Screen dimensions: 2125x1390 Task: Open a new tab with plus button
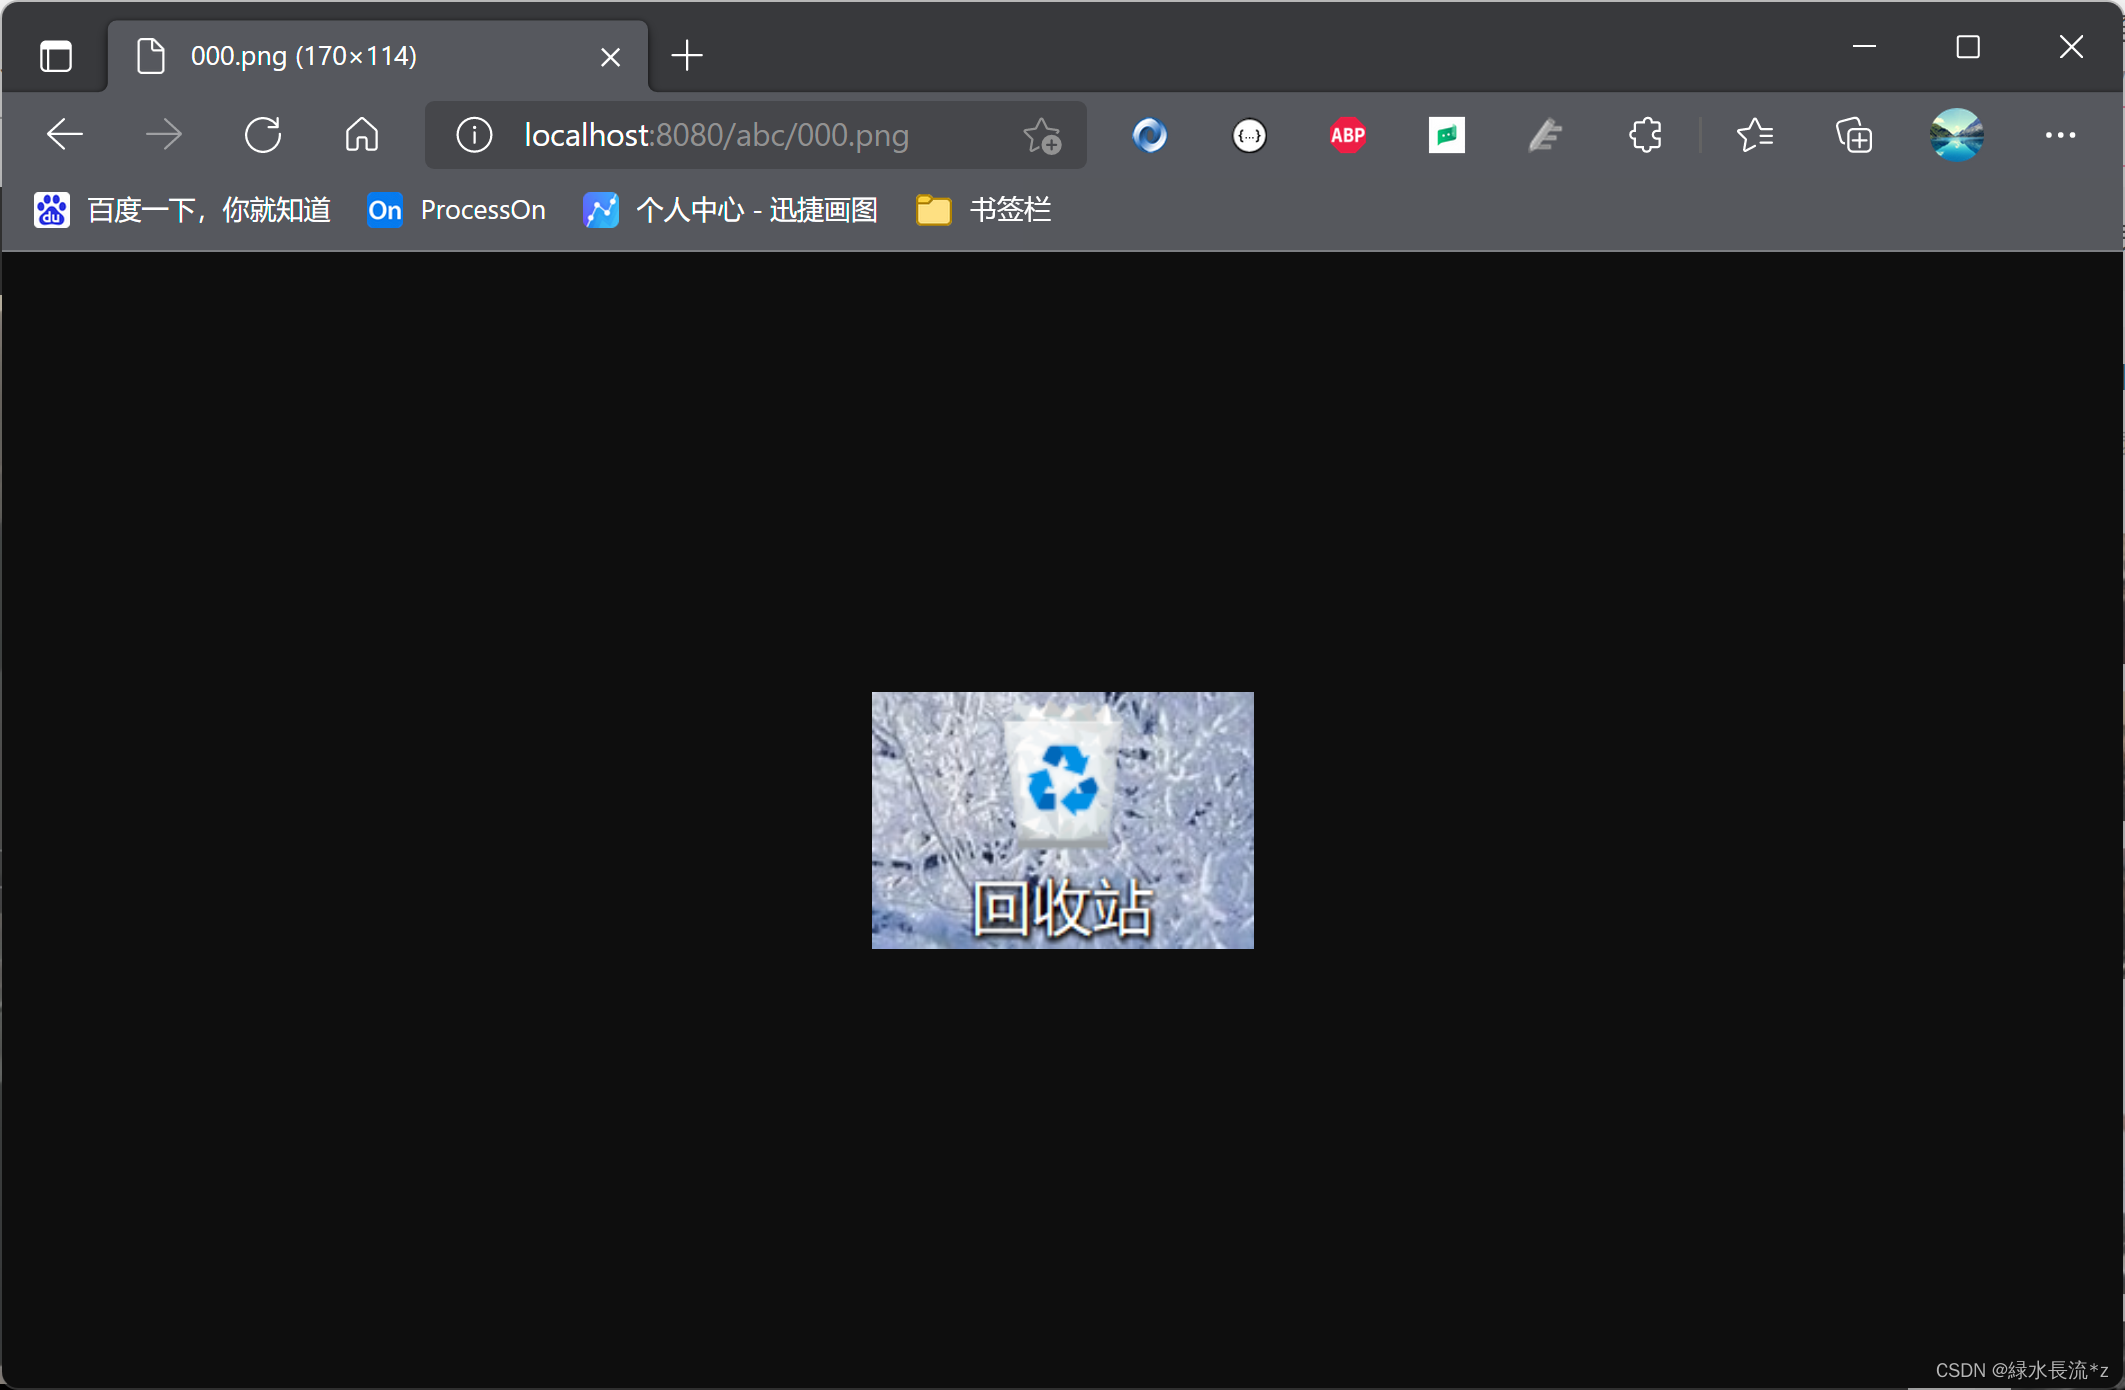coord(687,56)
